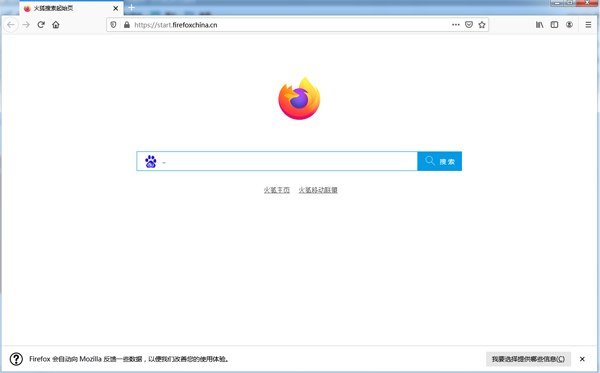Click the notification question mark icon
This screenshot has height=373, width=600.
pos(16,359)
